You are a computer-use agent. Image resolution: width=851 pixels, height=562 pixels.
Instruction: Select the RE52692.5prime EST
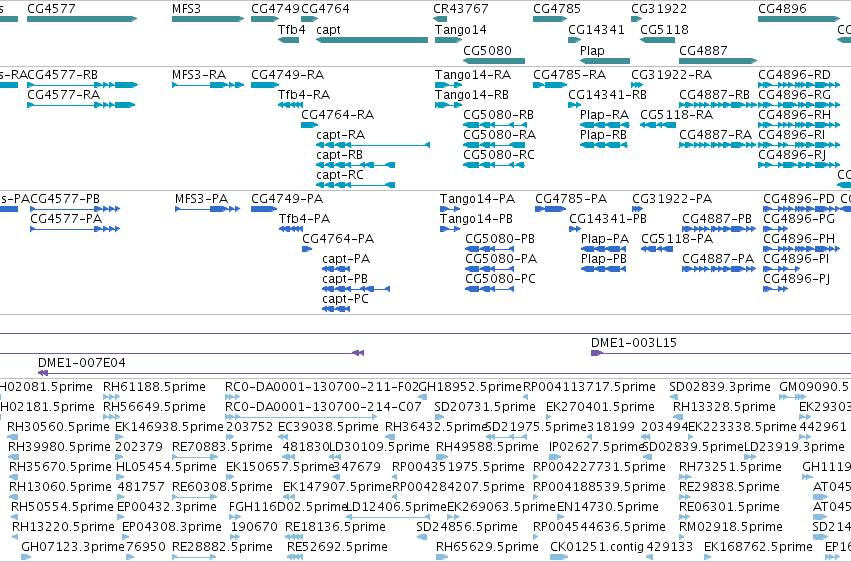(295, 557)
